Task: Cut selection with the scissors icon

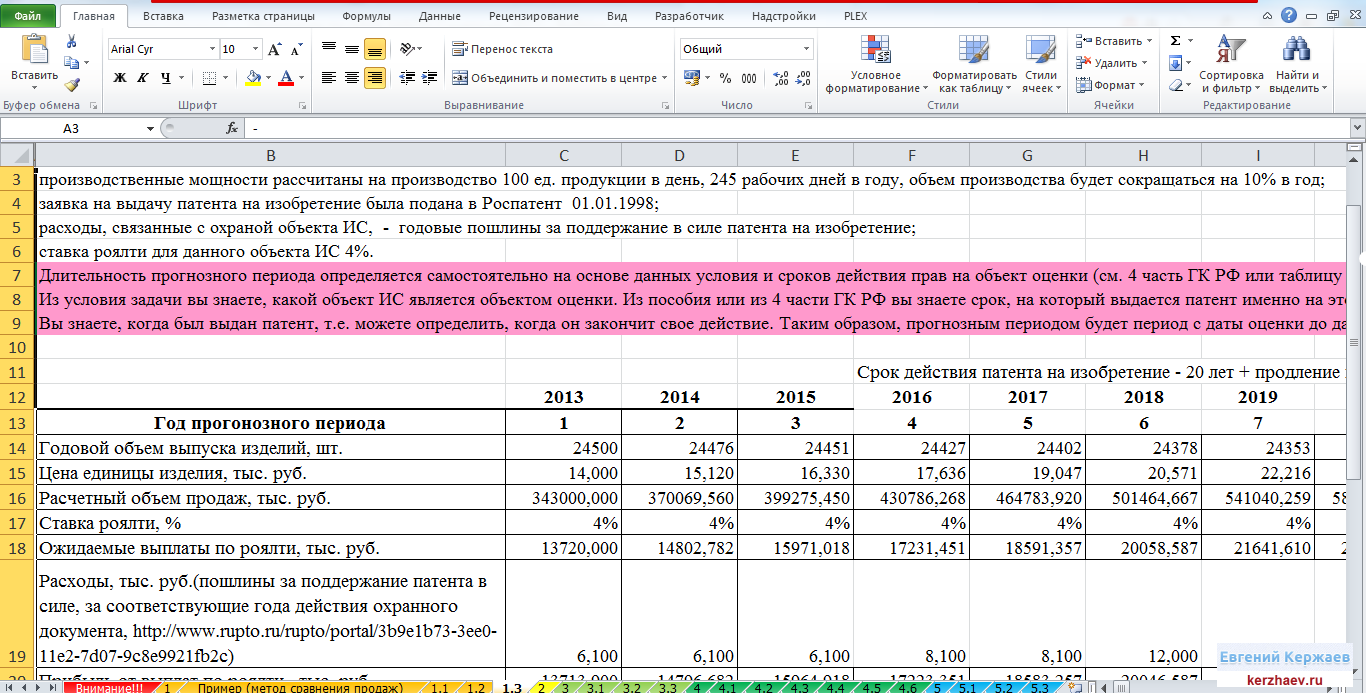Action: [x=71, y=41]
